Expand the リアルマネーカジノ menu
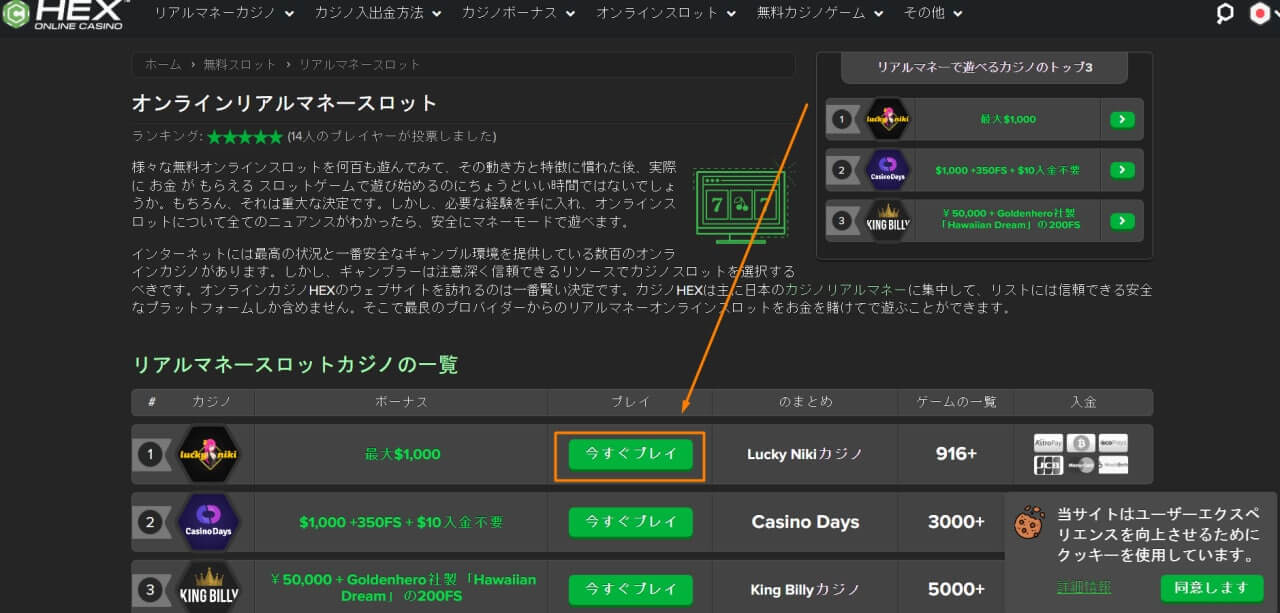Image resolution: width=1280 pixels, height=613 pixels. 224,14
